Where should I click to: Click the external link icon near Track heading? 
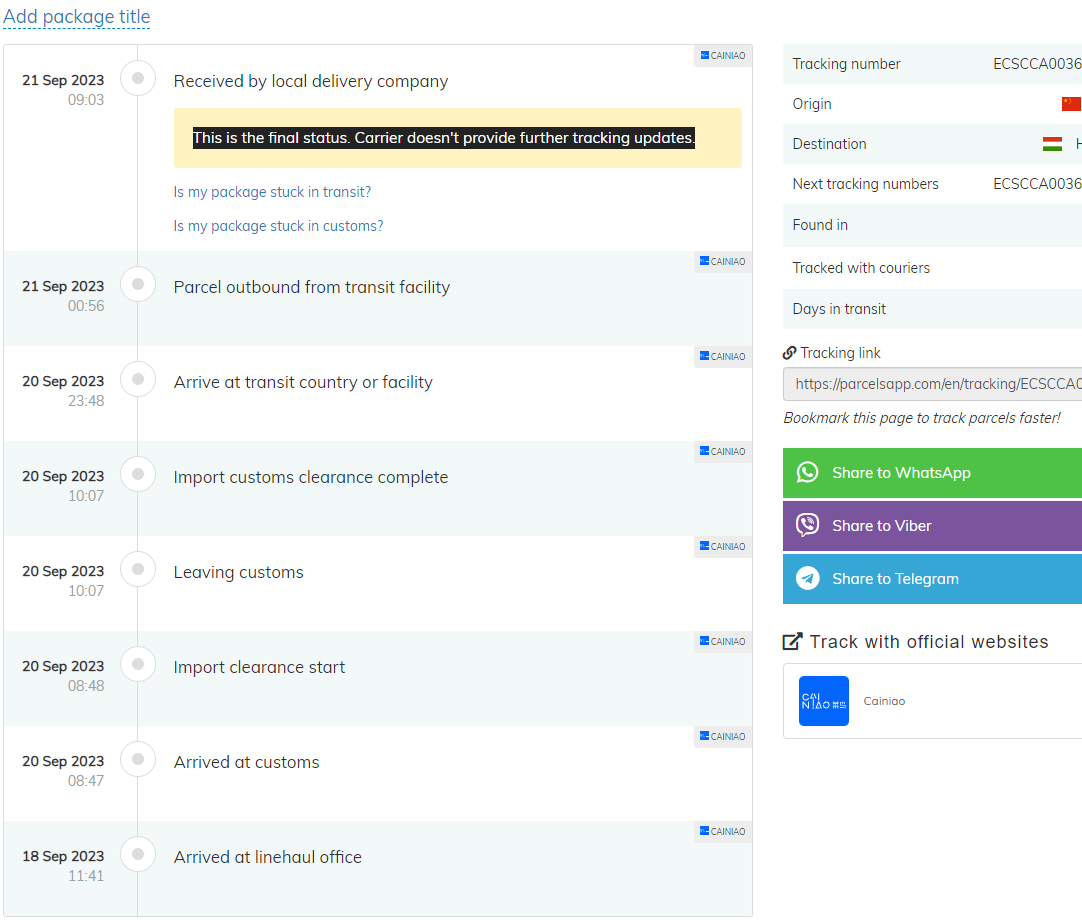point(793,642)
